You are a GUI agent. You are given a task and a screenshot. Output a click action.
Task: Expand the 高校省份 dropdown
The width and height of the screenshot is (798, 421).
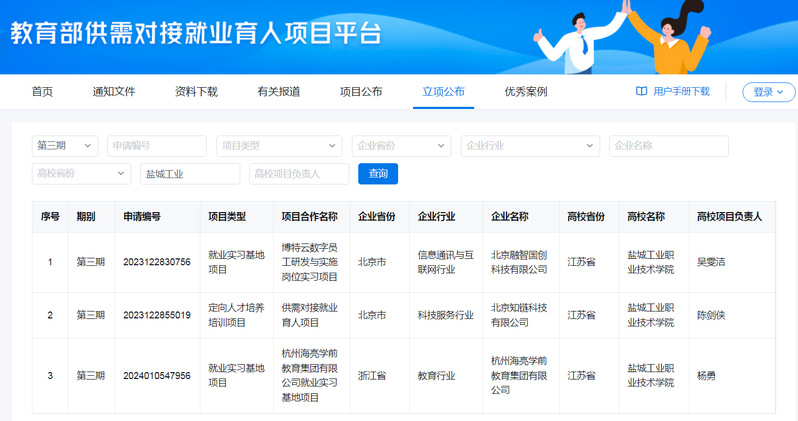click(x=81, y=174)
